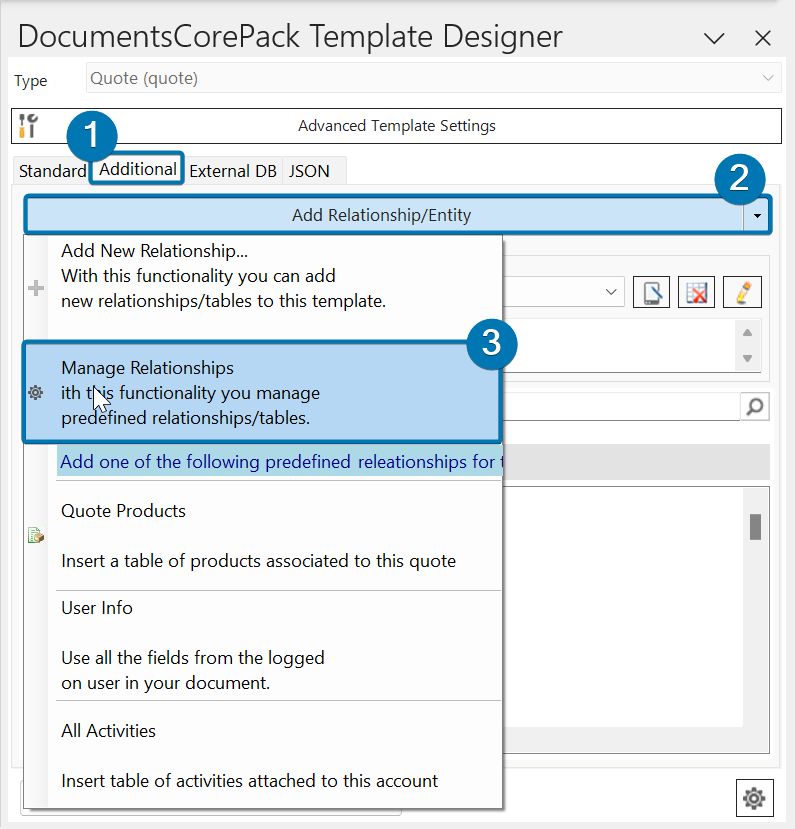Screen dimensions: 795x829
Task: Click the gear icon next to Manage Relationships
Action: (36, 393)
